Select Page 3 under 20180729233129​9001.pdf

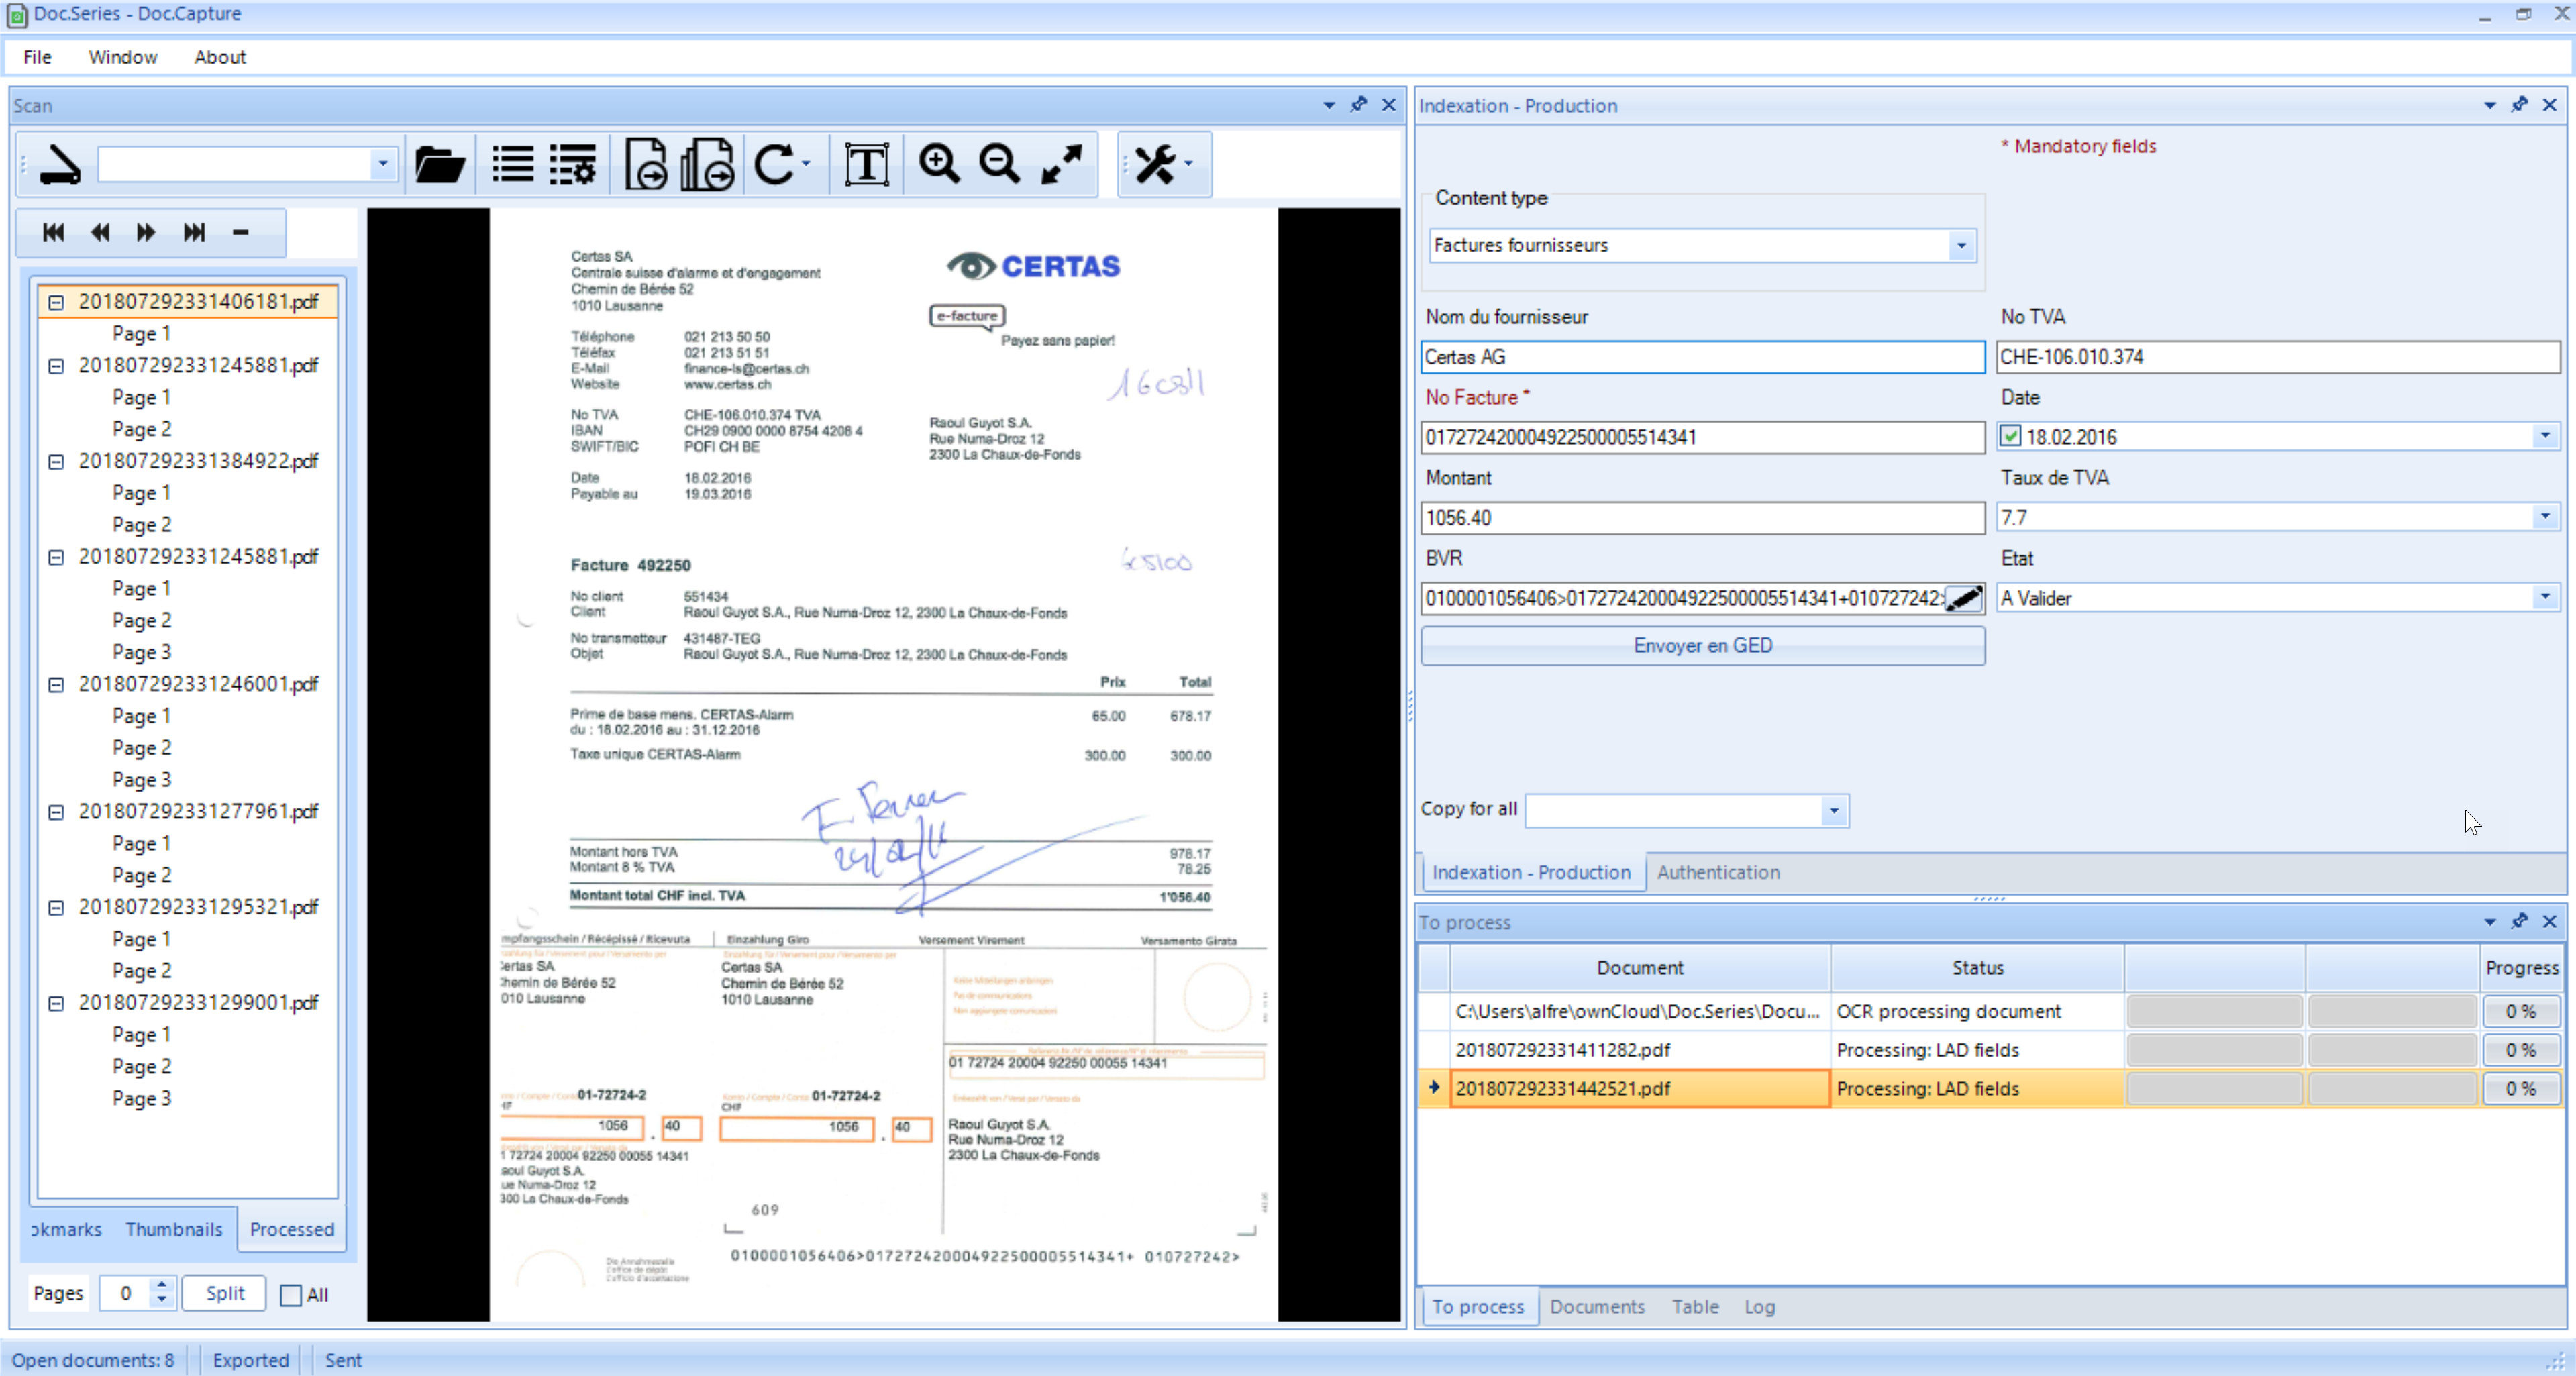[141, 1098]
